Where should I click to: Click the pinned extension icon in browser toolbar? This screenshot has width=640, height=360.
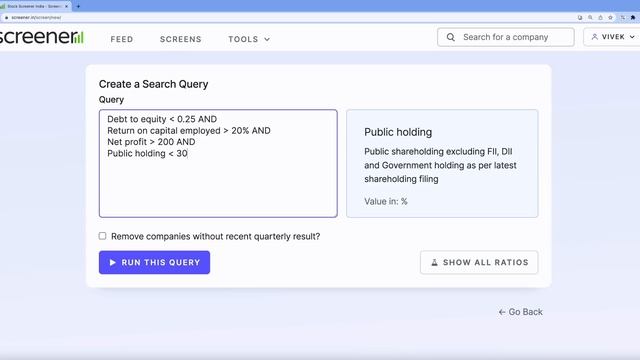click(633, 18)
